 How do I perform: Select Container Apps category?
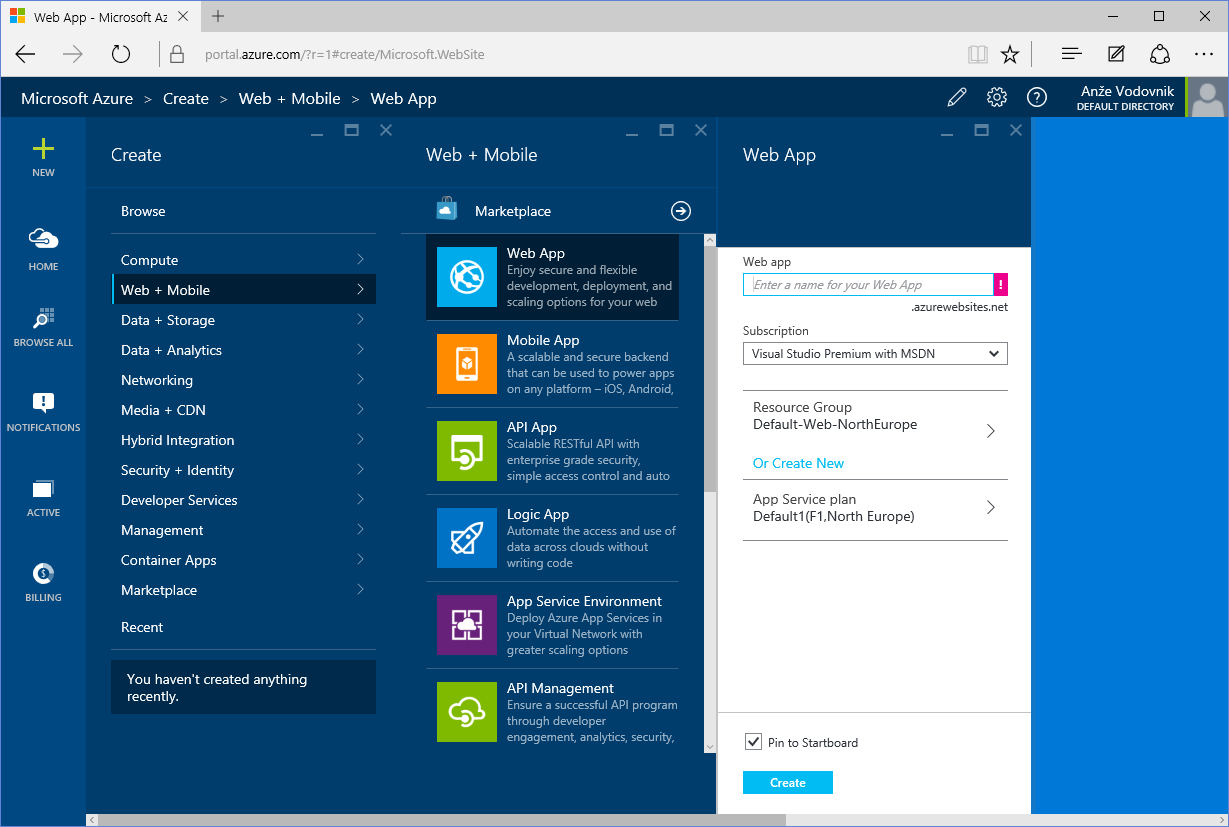tap(244, 560)
